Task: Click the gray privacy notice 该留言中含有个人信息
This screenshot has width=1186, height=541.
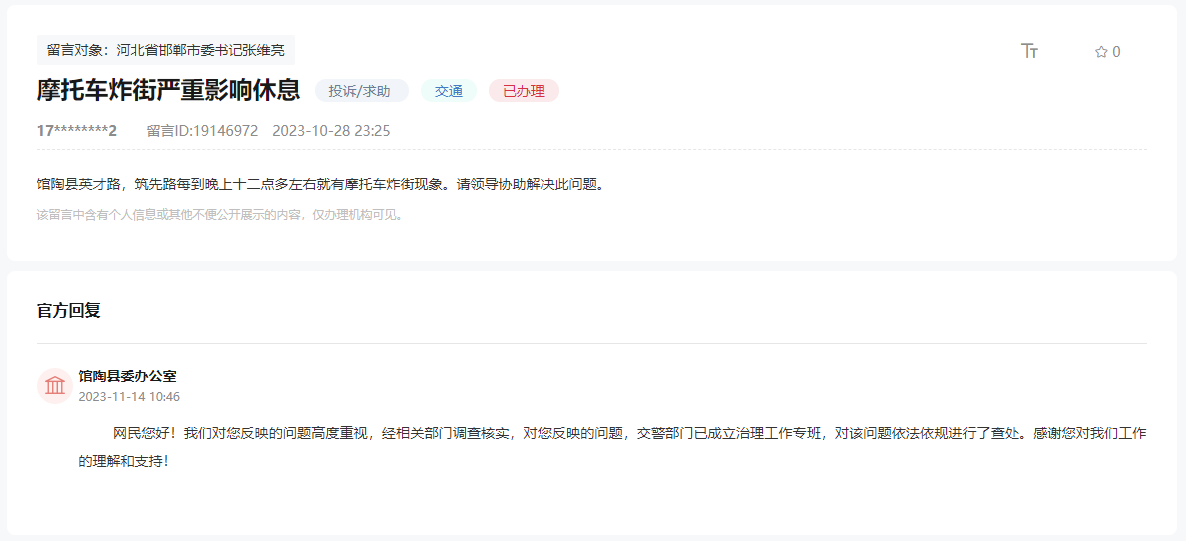Action: coord(221,215)
